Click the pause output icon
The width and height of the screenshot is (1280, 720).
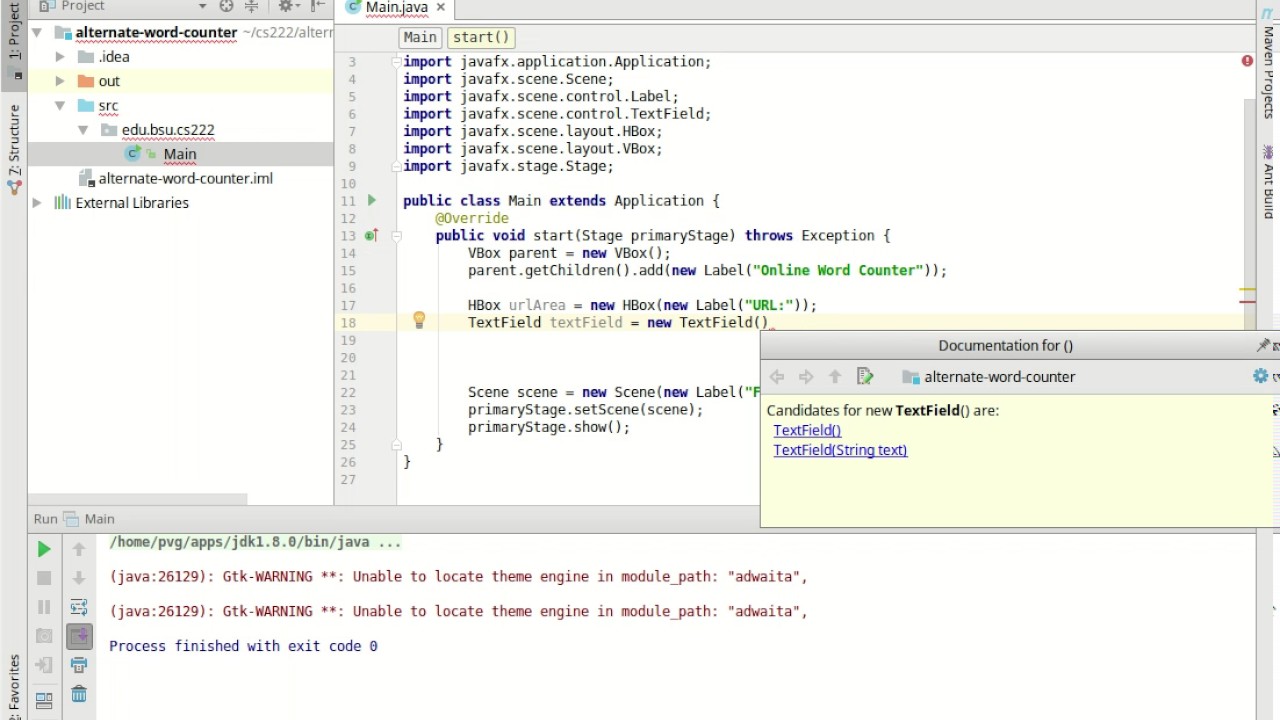tap(44, 607)
